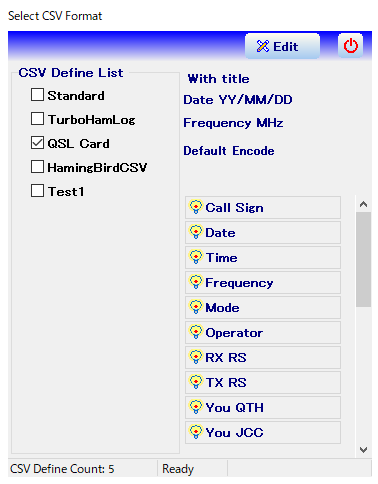Viewport: 378px width, 484px height.
Task: Click the lightbulb icon beside Frequency
Action: click(196, 282)
